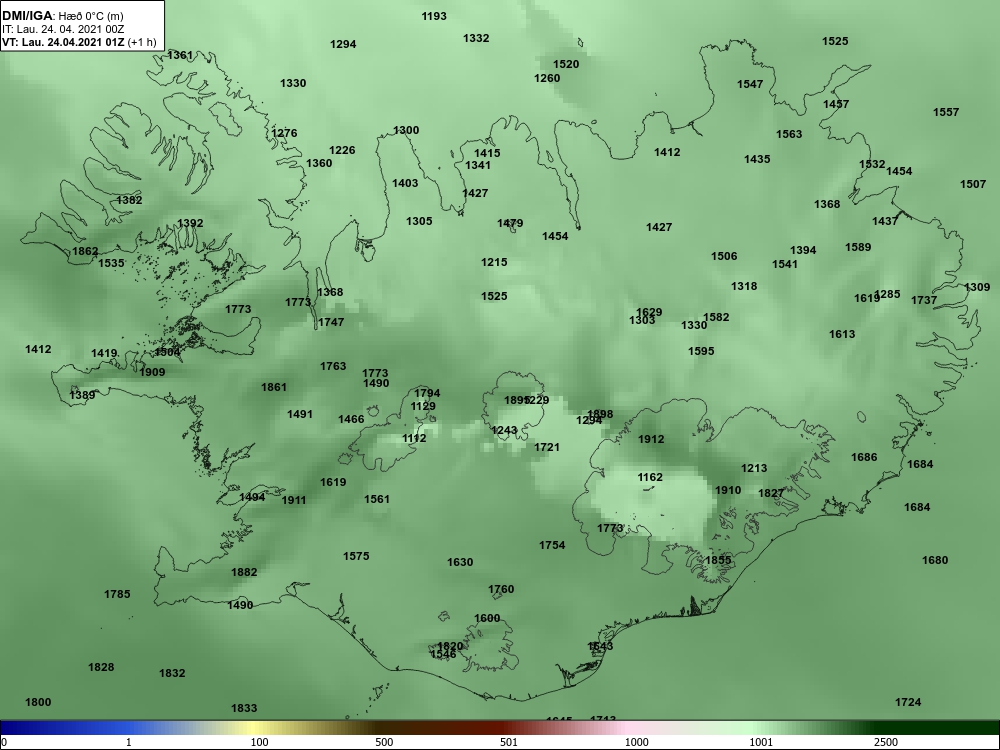Click the 1882 value on Reykjanes
The height and width of the screenshot is (750, 1000).
tap(244, 572)
